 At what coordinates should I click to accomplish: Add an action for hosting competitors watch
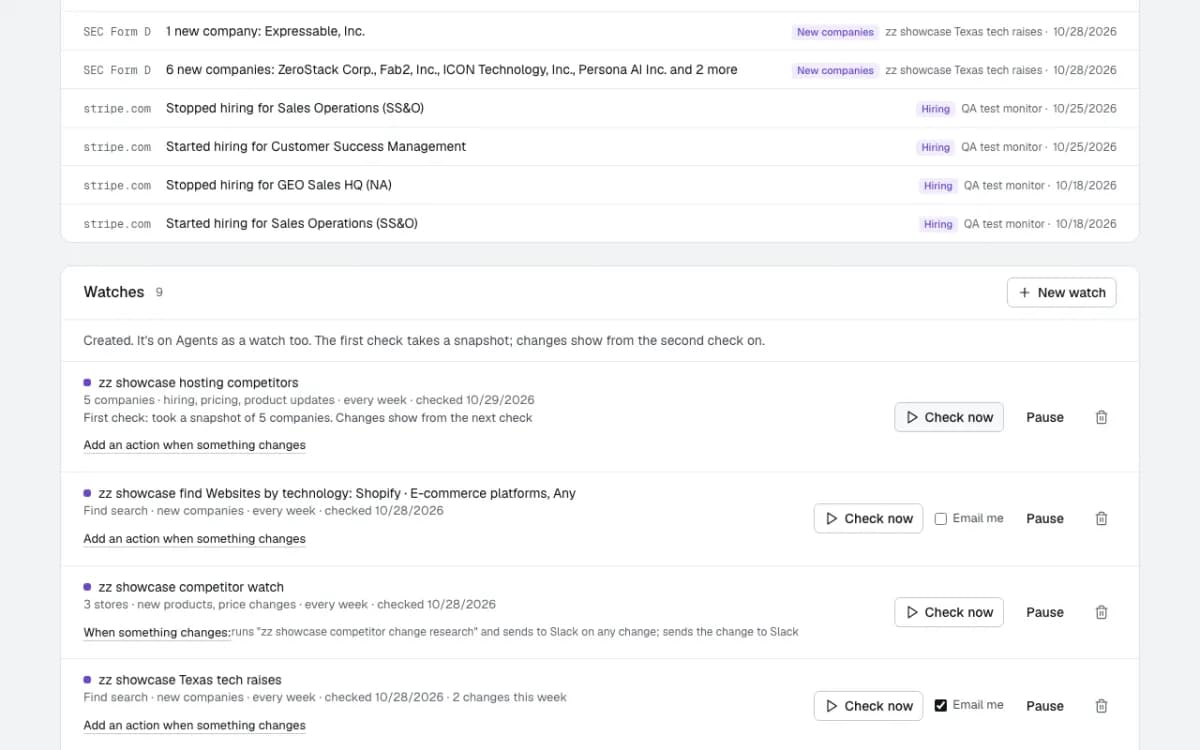(195, 445)
